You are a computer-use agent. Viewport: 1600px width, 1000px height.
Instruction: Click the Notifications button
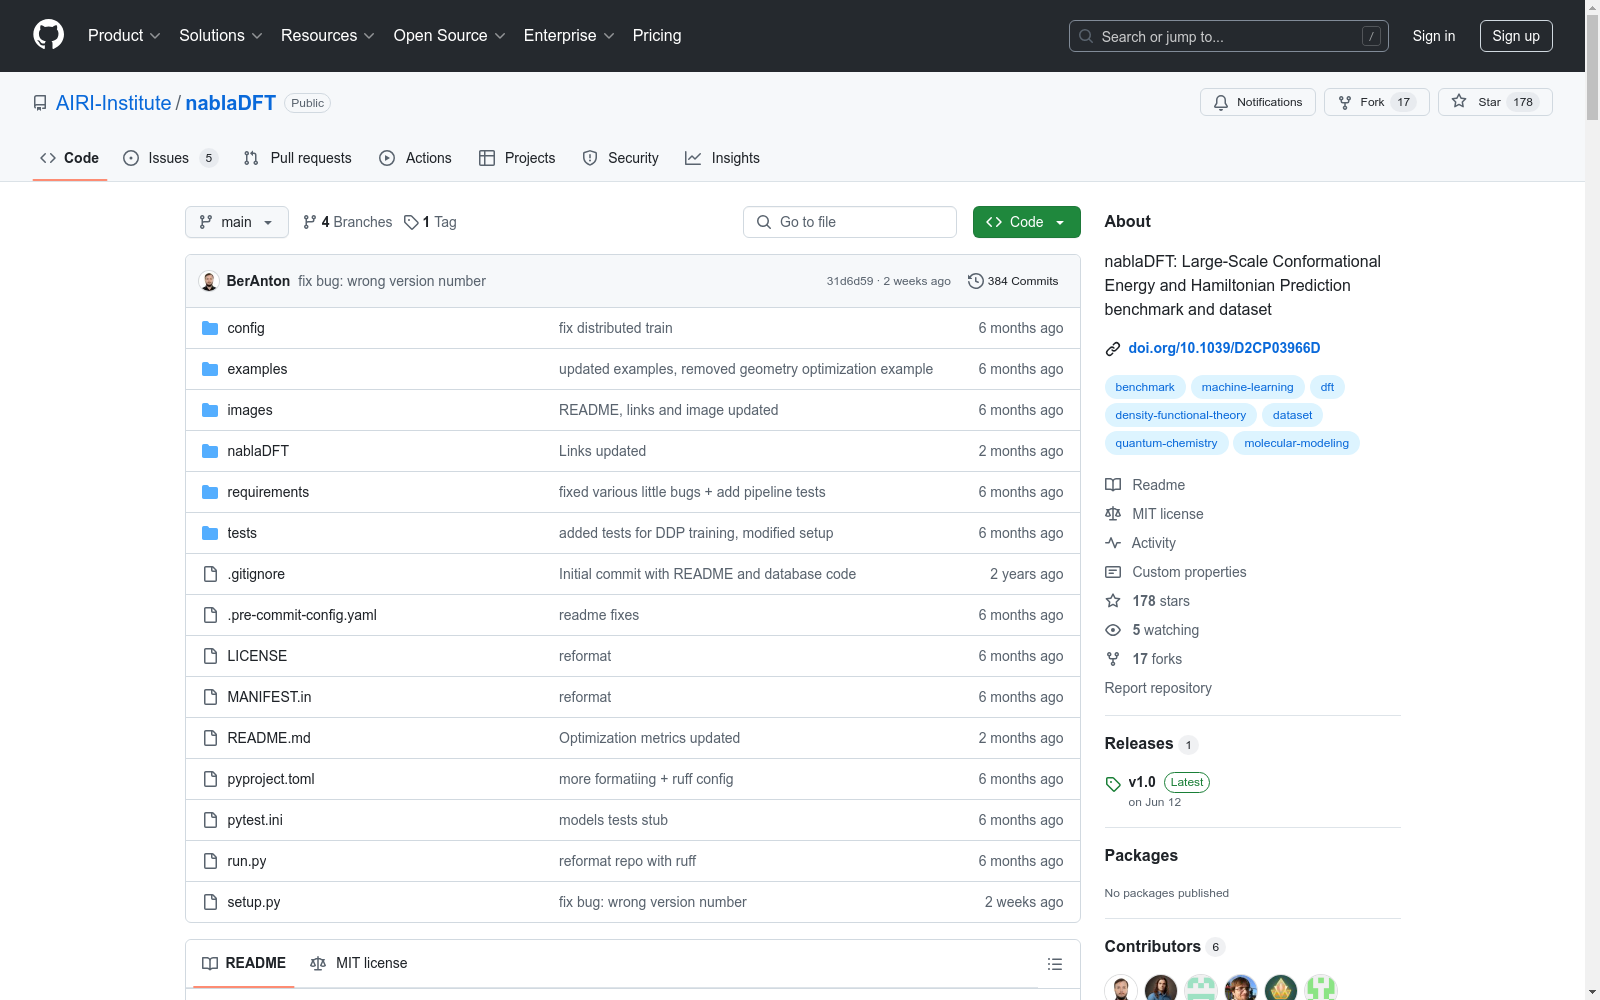(1258, 102)
